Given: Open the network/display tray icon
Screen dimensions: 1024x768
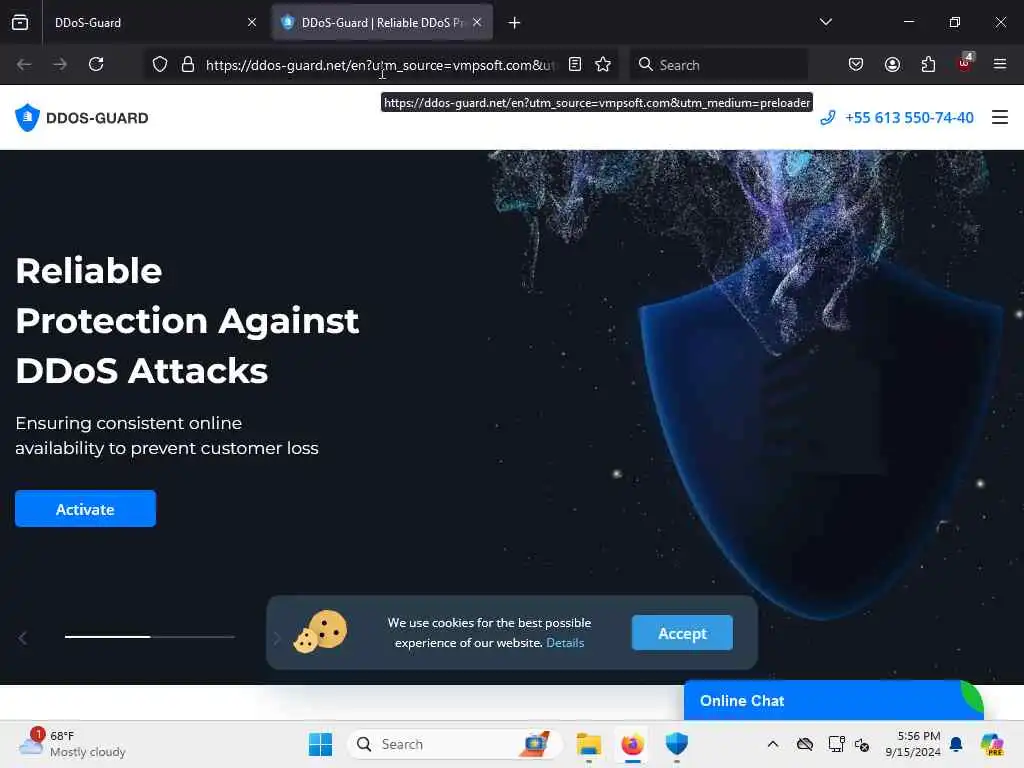Looking at the screenshot, I should coord(837,744).
